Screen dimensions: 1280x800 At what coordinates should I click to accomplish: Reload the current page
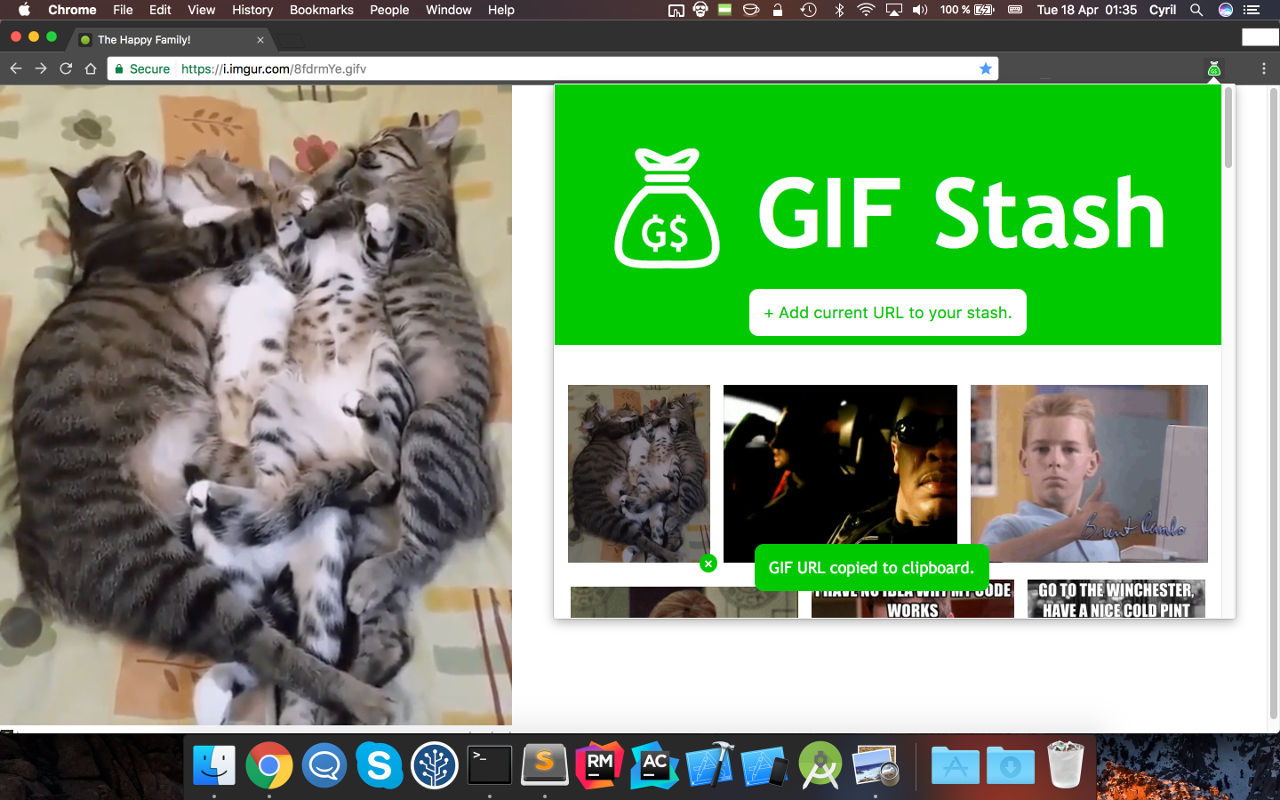[x=66, y=69]
